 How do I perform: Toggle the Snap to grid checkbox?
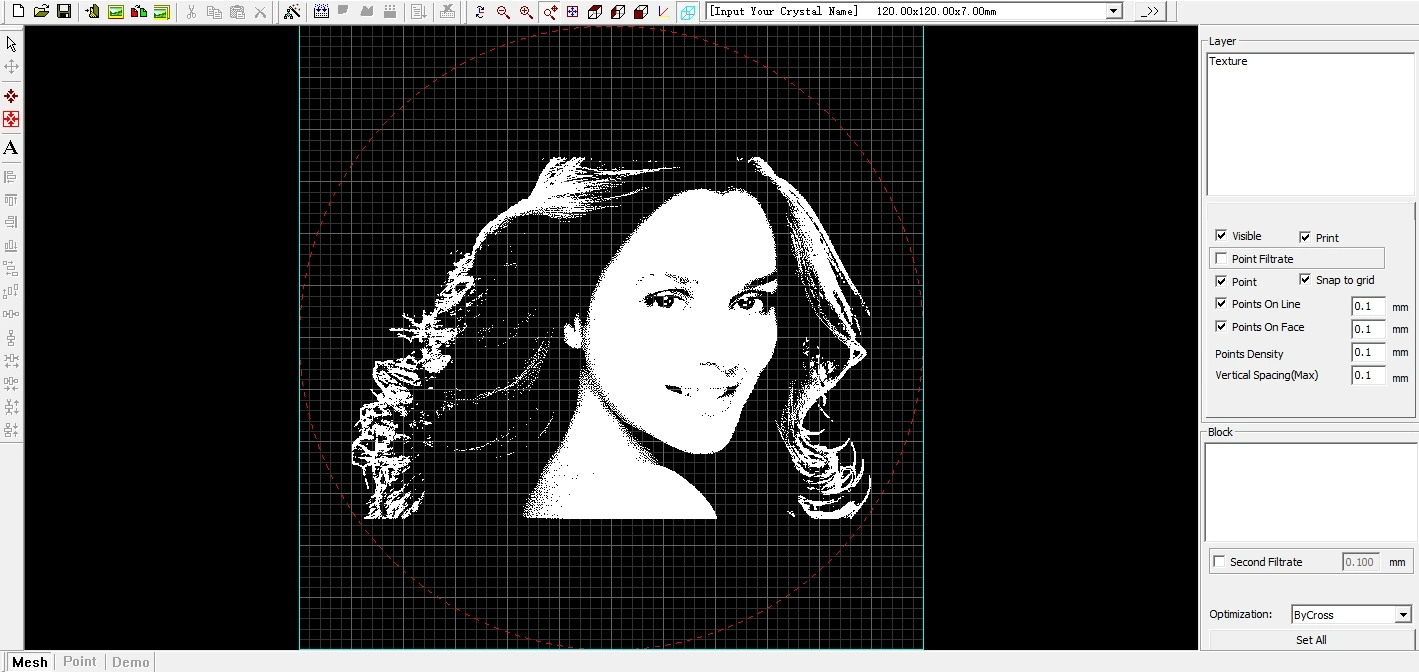pyautogui.click(x=1305, y=280)
